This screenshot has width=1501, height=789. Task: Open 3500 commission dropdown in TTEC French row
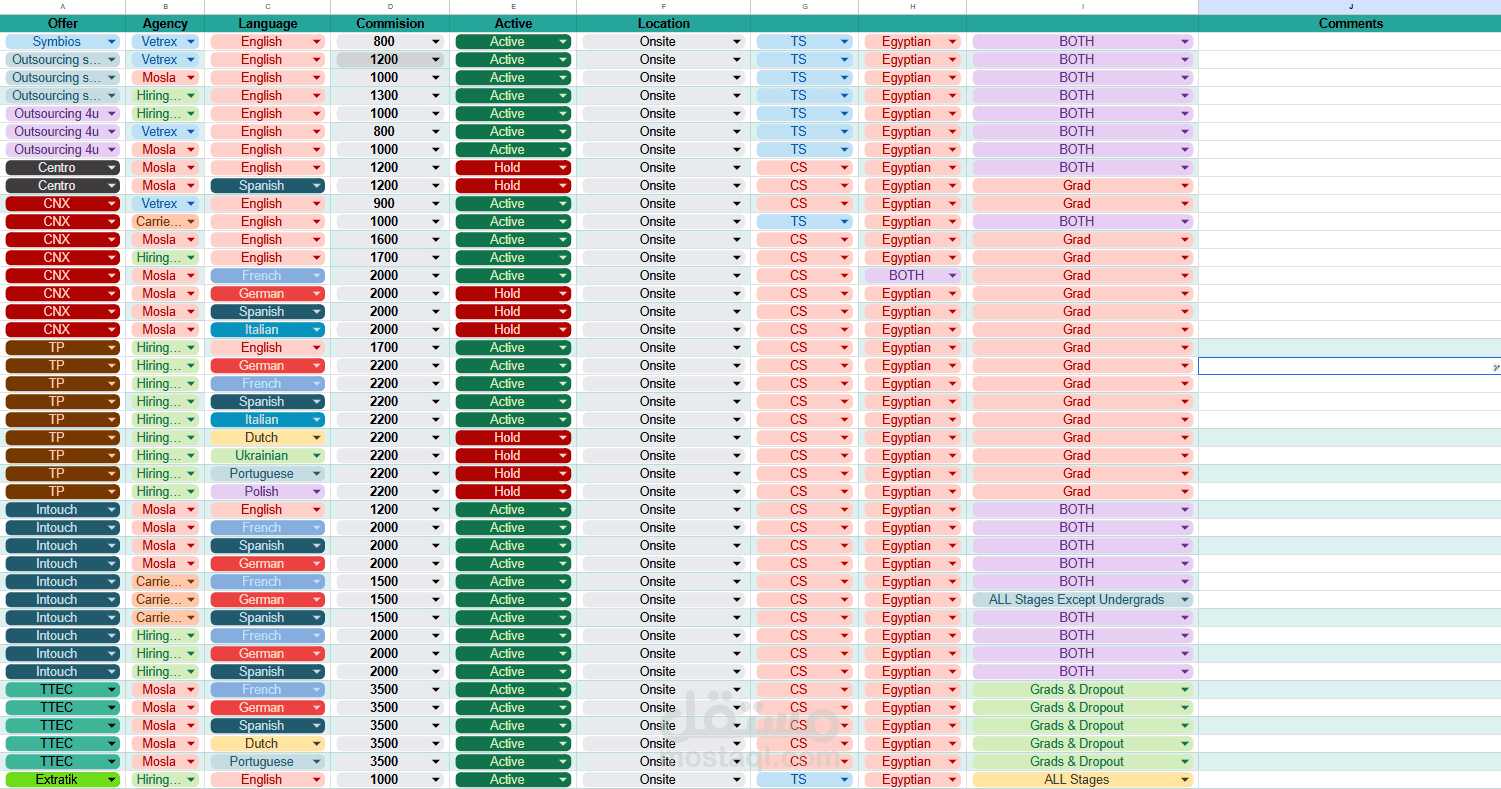point(390,690)
